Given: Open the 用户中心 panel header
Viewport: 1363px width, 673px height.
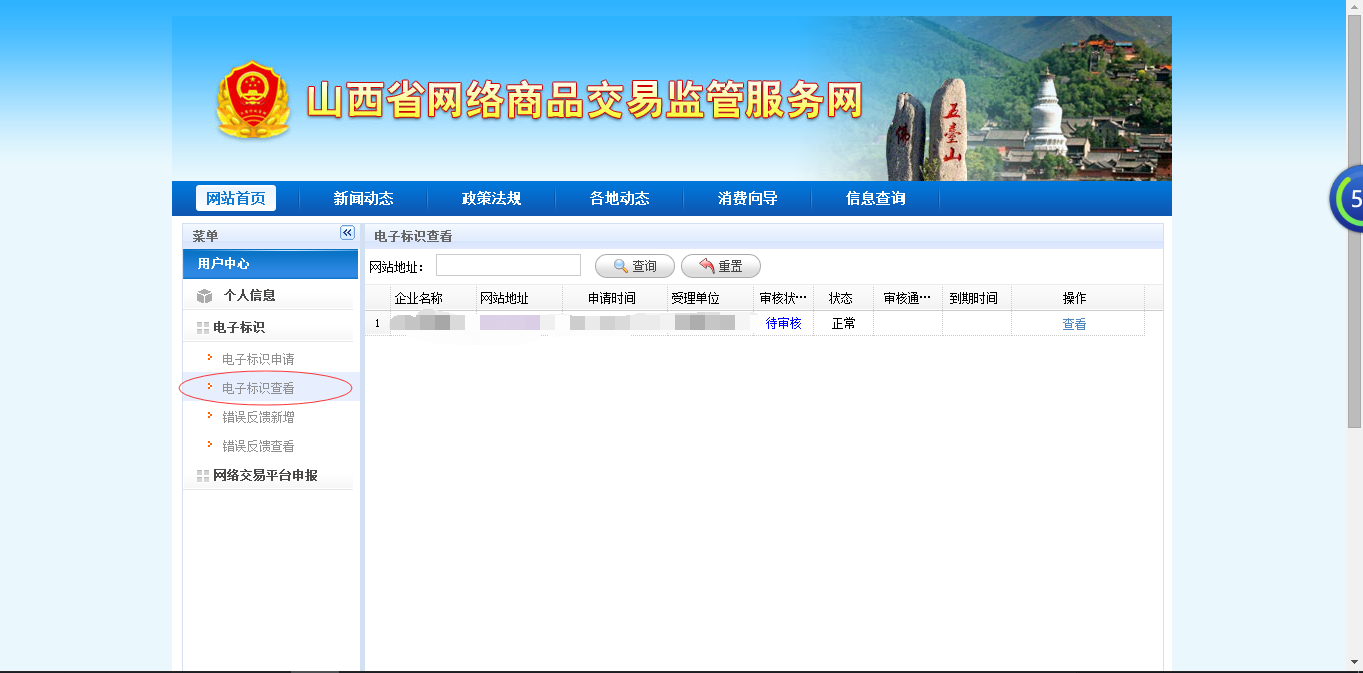Looking at the screenshot, I should click(270, 264).
